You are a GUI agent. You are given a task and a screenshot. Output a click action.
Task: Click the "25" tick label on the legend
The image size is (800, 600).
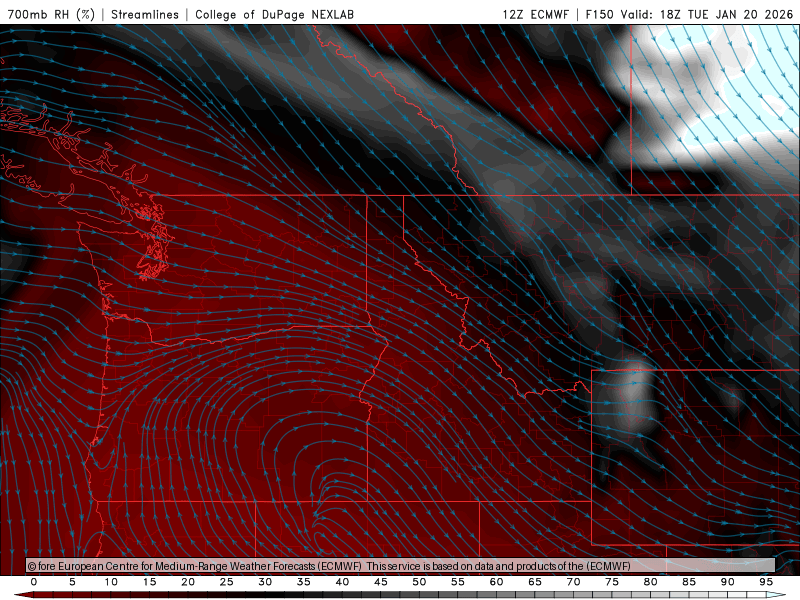coord(227,582)
